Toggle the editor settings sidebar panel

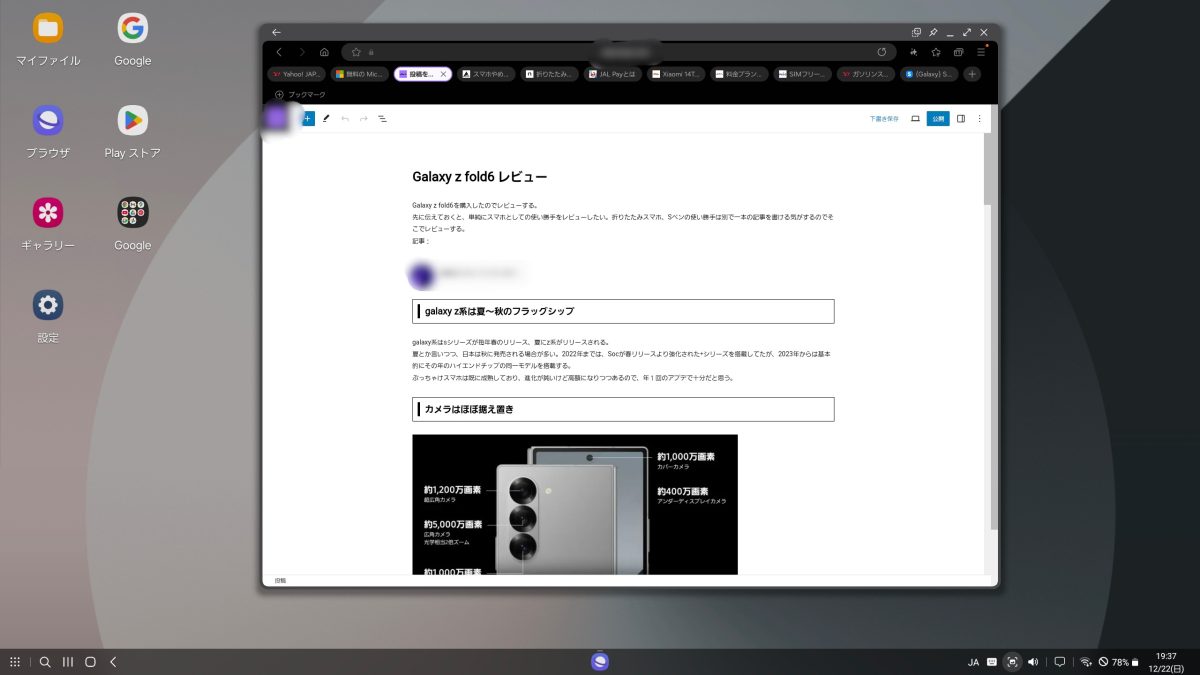(961, 118)
